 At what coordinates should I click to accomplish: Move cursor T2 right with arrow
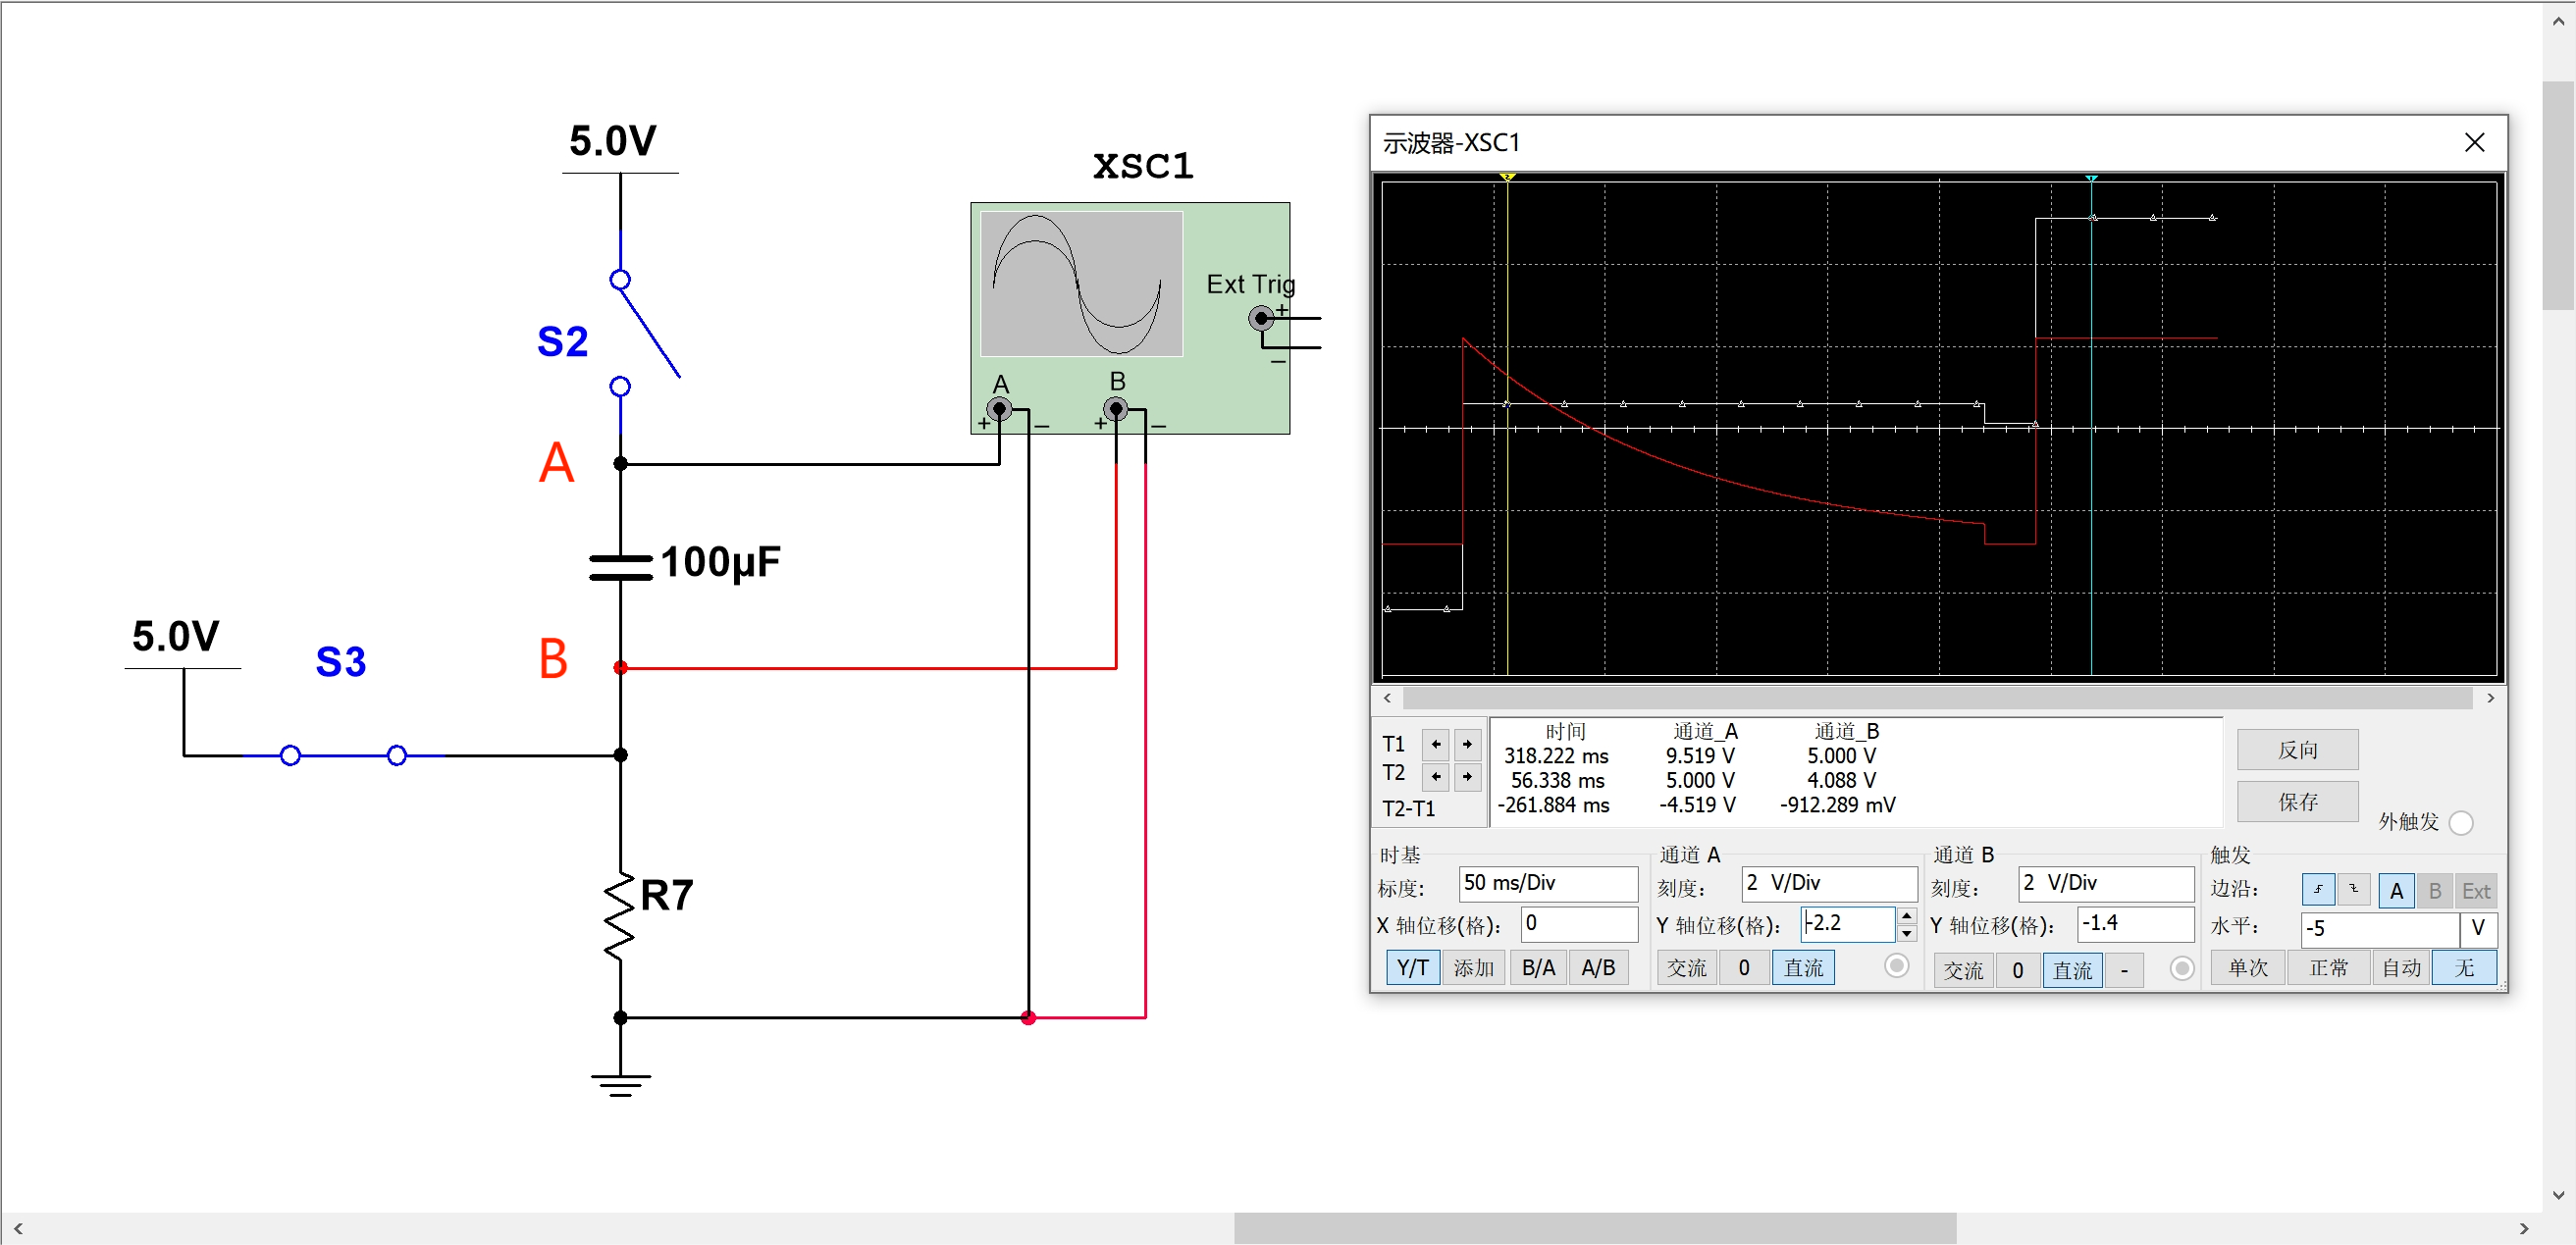click(1467, 776)
